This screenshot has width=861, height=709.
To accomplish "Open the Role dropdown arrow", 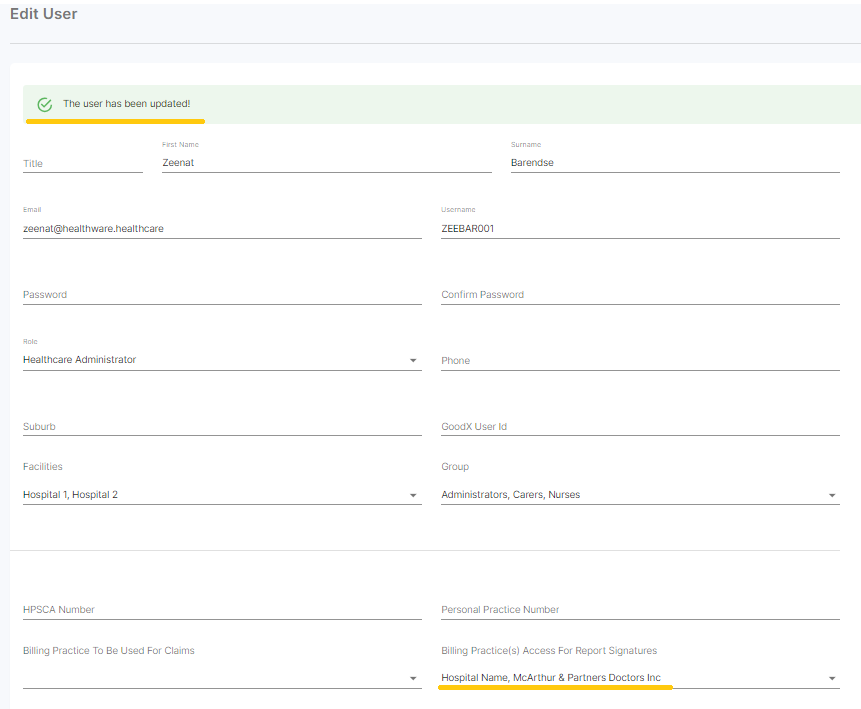I will point(413,360).
